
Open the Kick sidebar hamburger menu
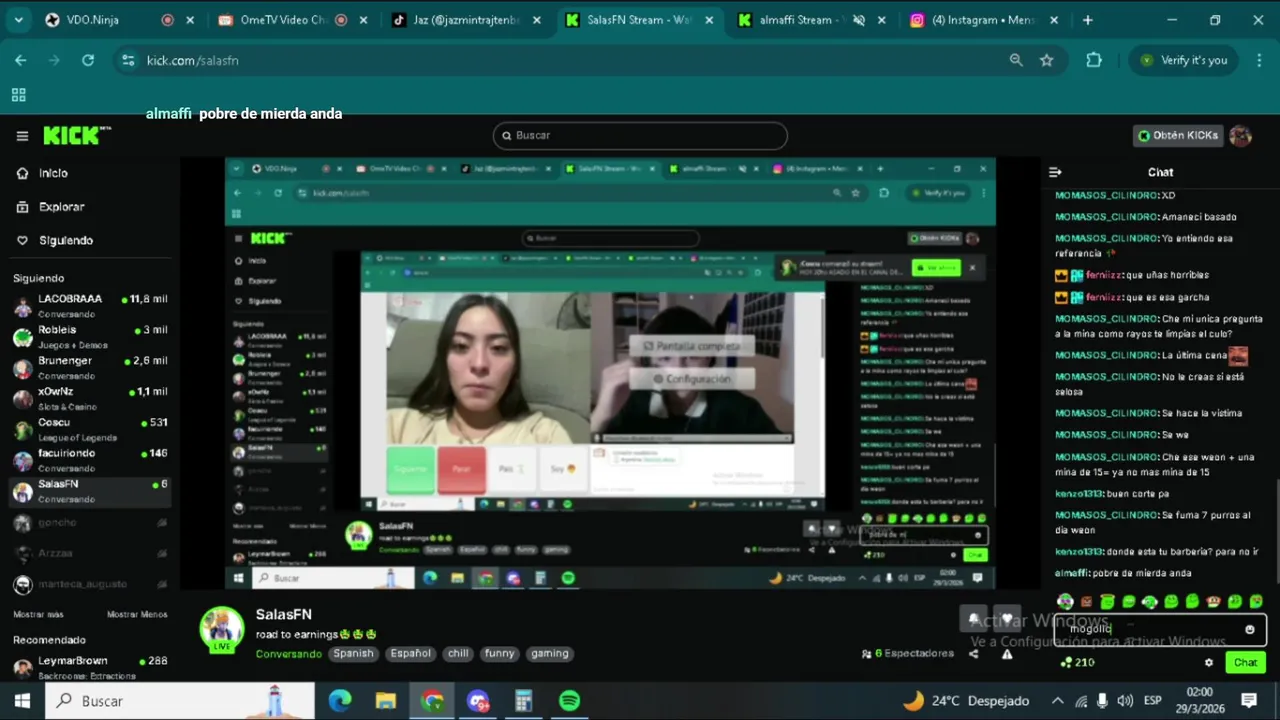tap(22, 136)
